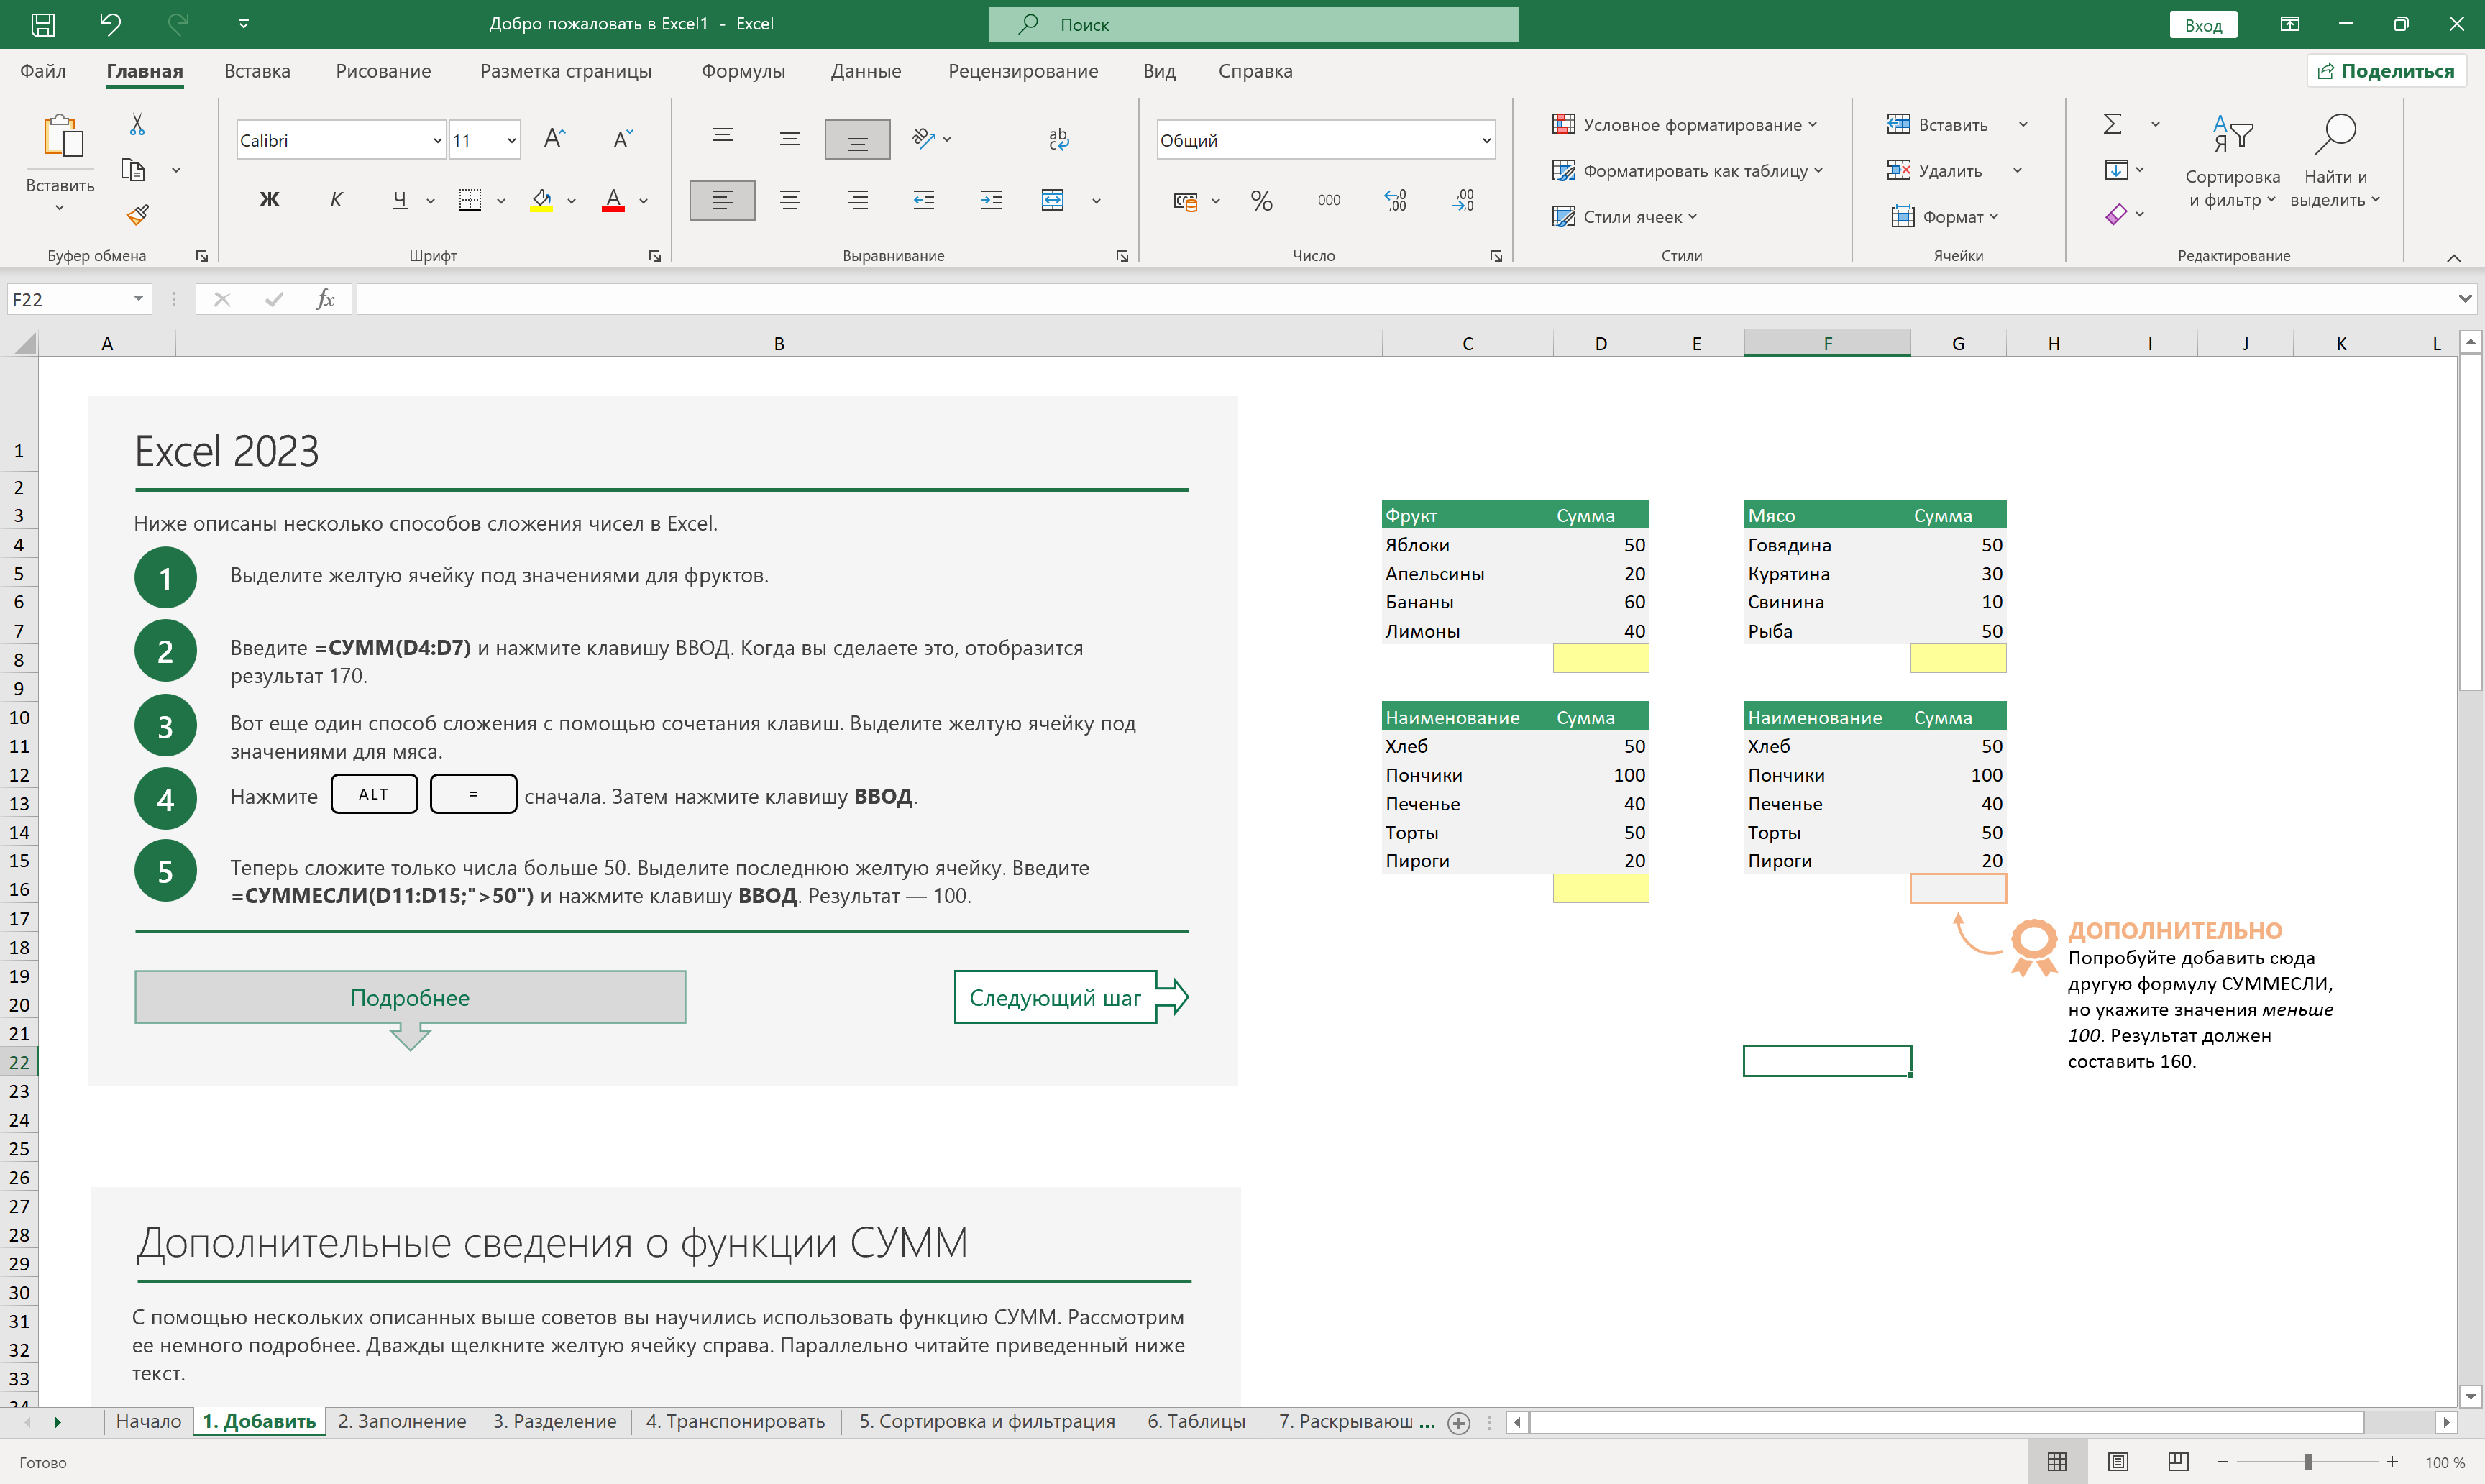
Task: Increase indent in the alignment group
Action: pyautogui.click(x=991, y=200)
